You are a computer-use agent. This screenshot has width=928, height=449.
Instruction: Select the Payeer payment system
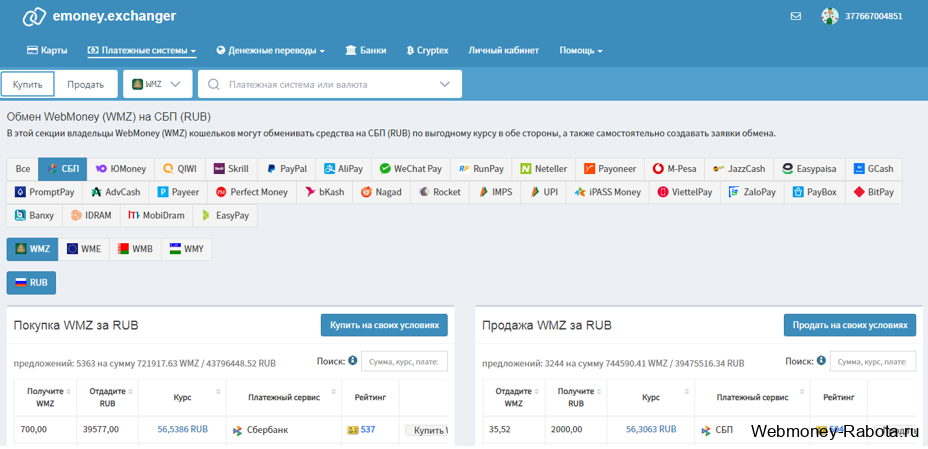tap(178, 192)
